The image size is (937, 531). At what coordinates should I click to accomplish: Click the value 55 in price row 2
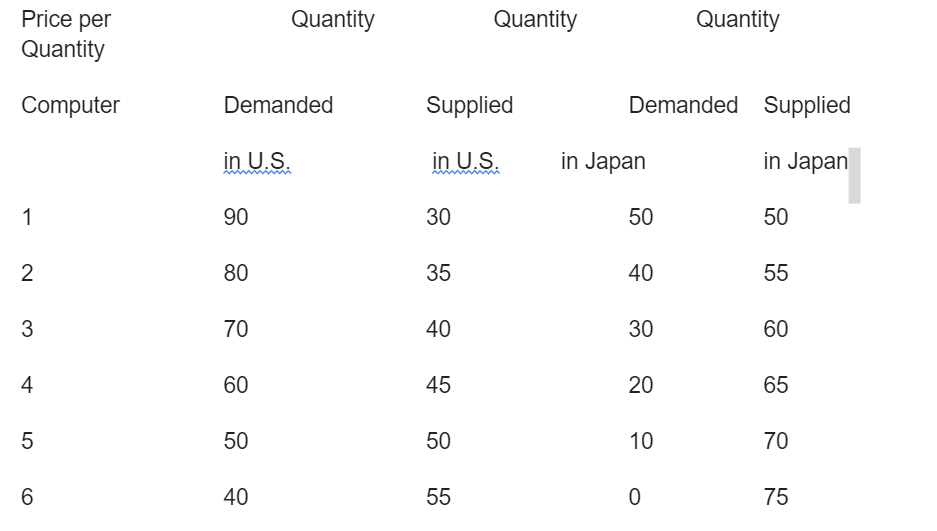tap(776, 274)
